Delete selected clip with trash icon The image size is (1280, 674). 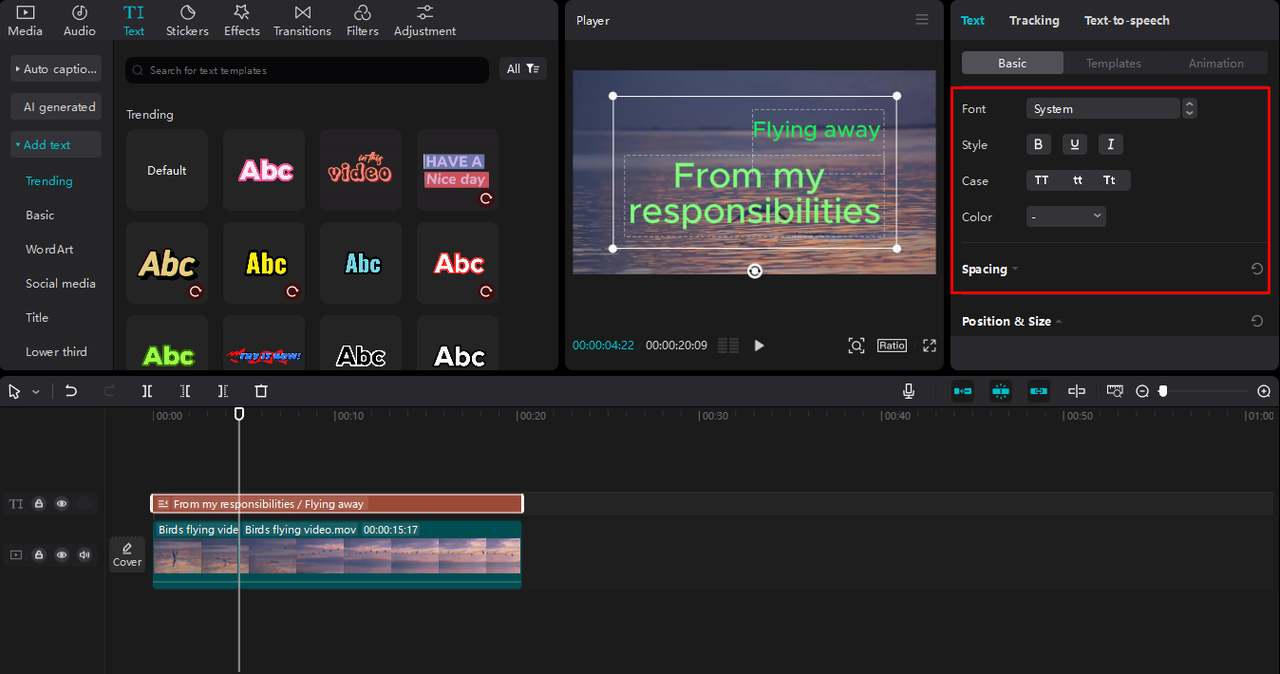pos(261,391)
